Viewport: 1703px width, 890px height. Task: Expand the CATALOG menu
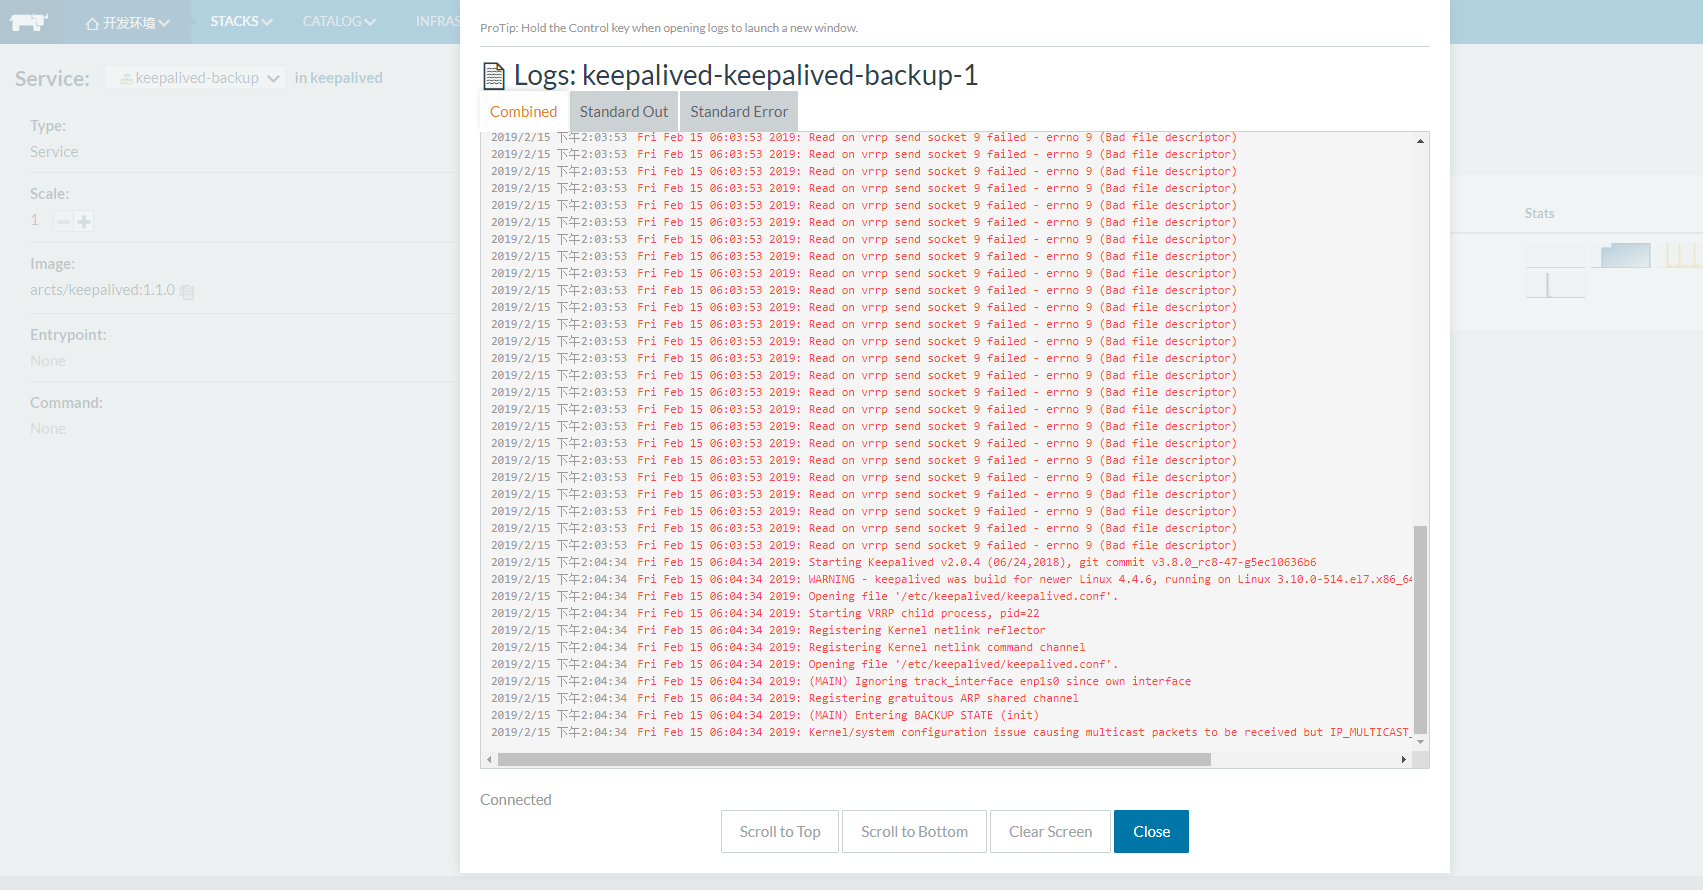339,21
